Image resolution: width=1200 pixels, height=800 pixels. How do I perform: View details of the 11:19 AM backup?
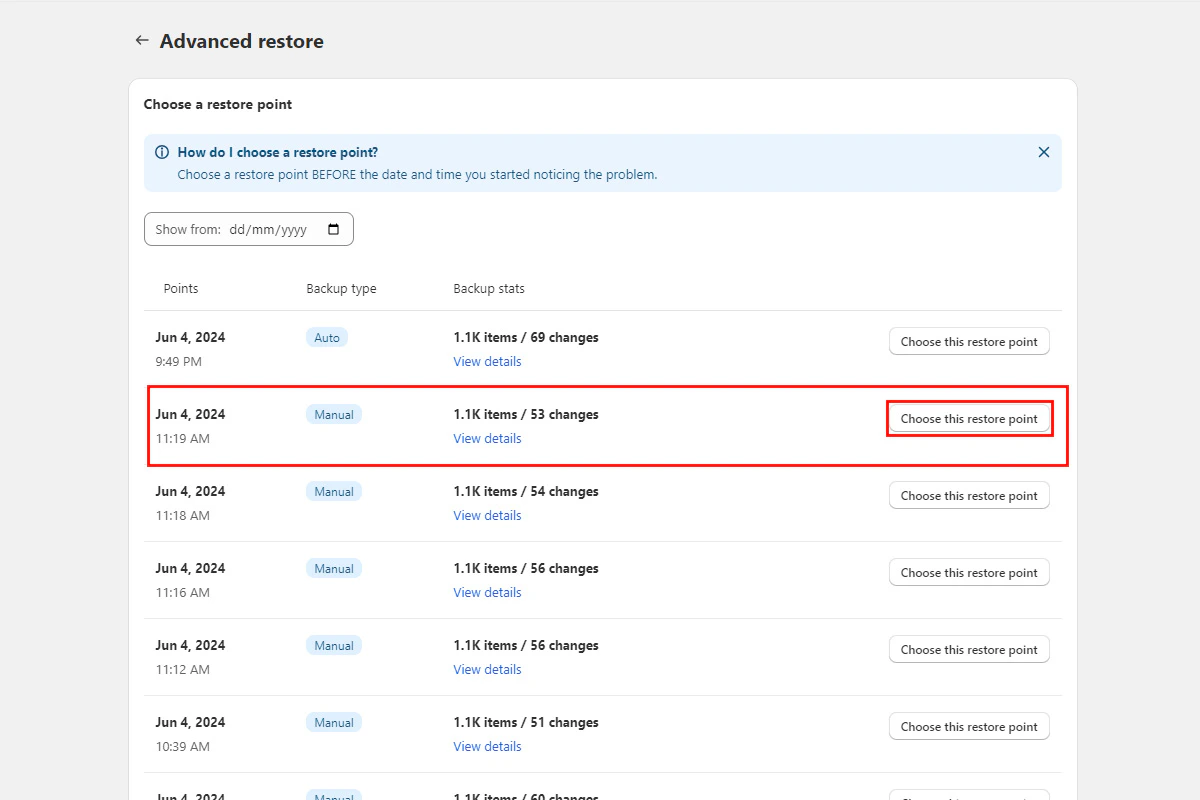(487, 438)
